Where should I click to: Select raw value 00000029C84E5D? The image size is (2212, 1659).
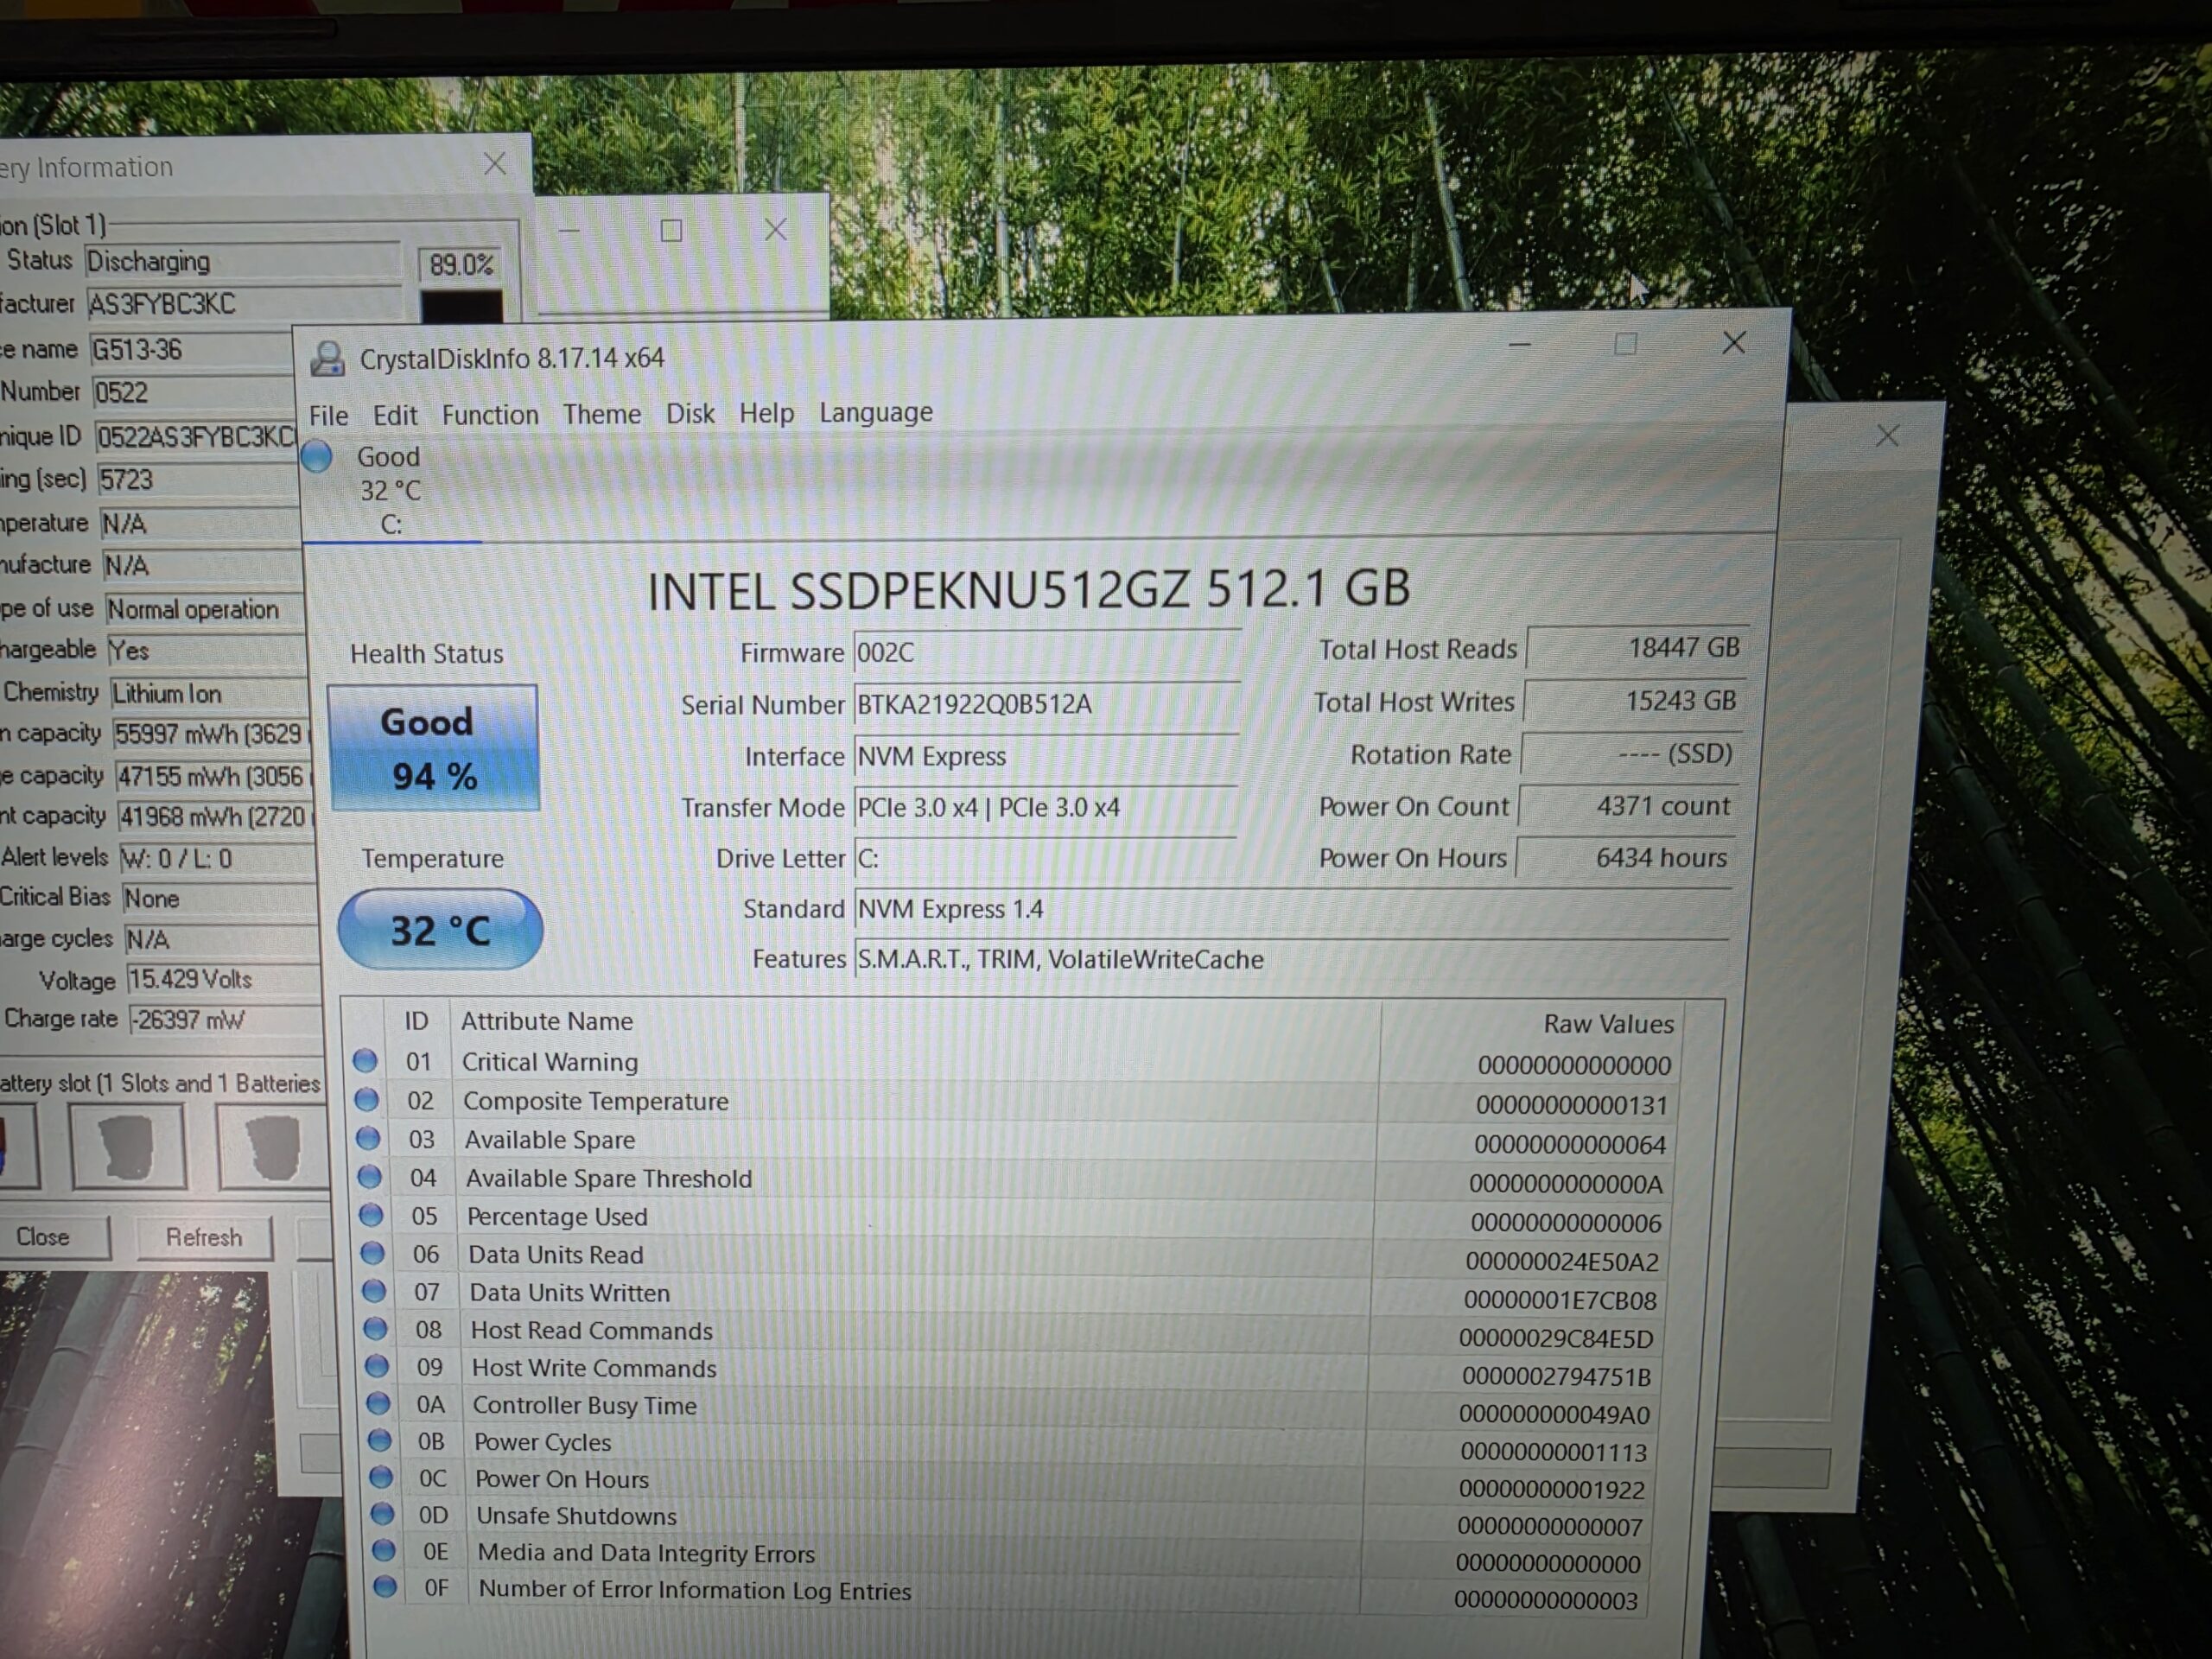tap(1556, 1338)
